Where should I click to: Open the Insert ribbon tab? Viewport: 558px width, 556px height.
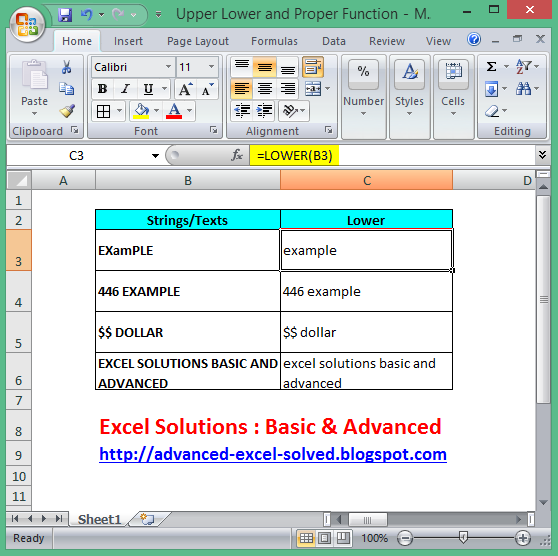128,41
